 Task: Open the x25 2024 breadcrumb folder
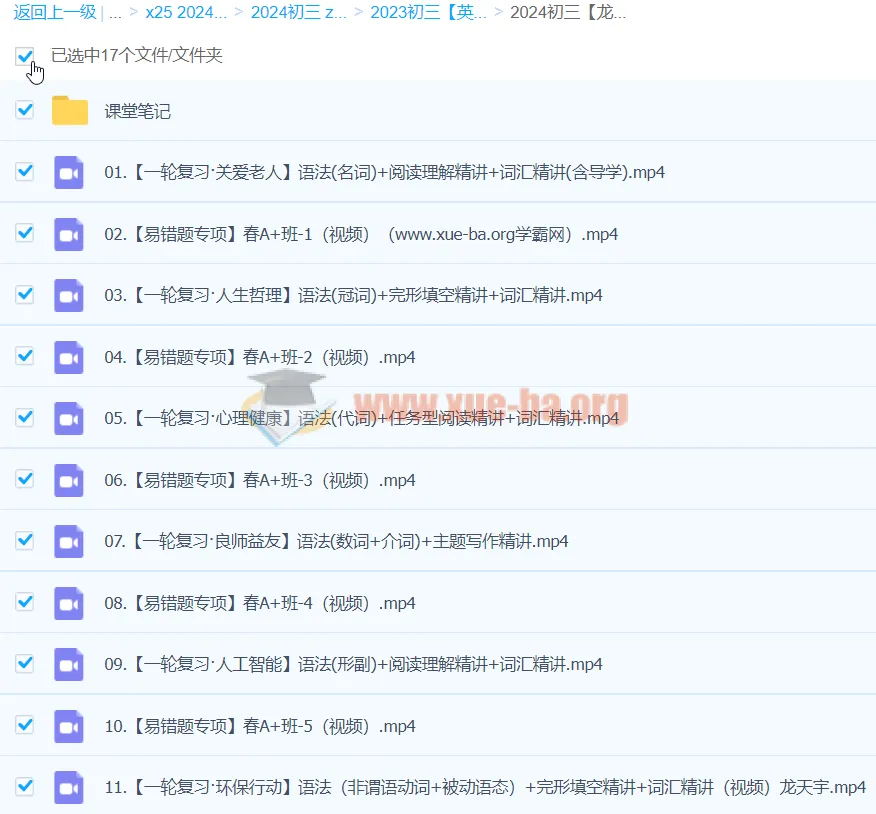click(x=186, y=12)
